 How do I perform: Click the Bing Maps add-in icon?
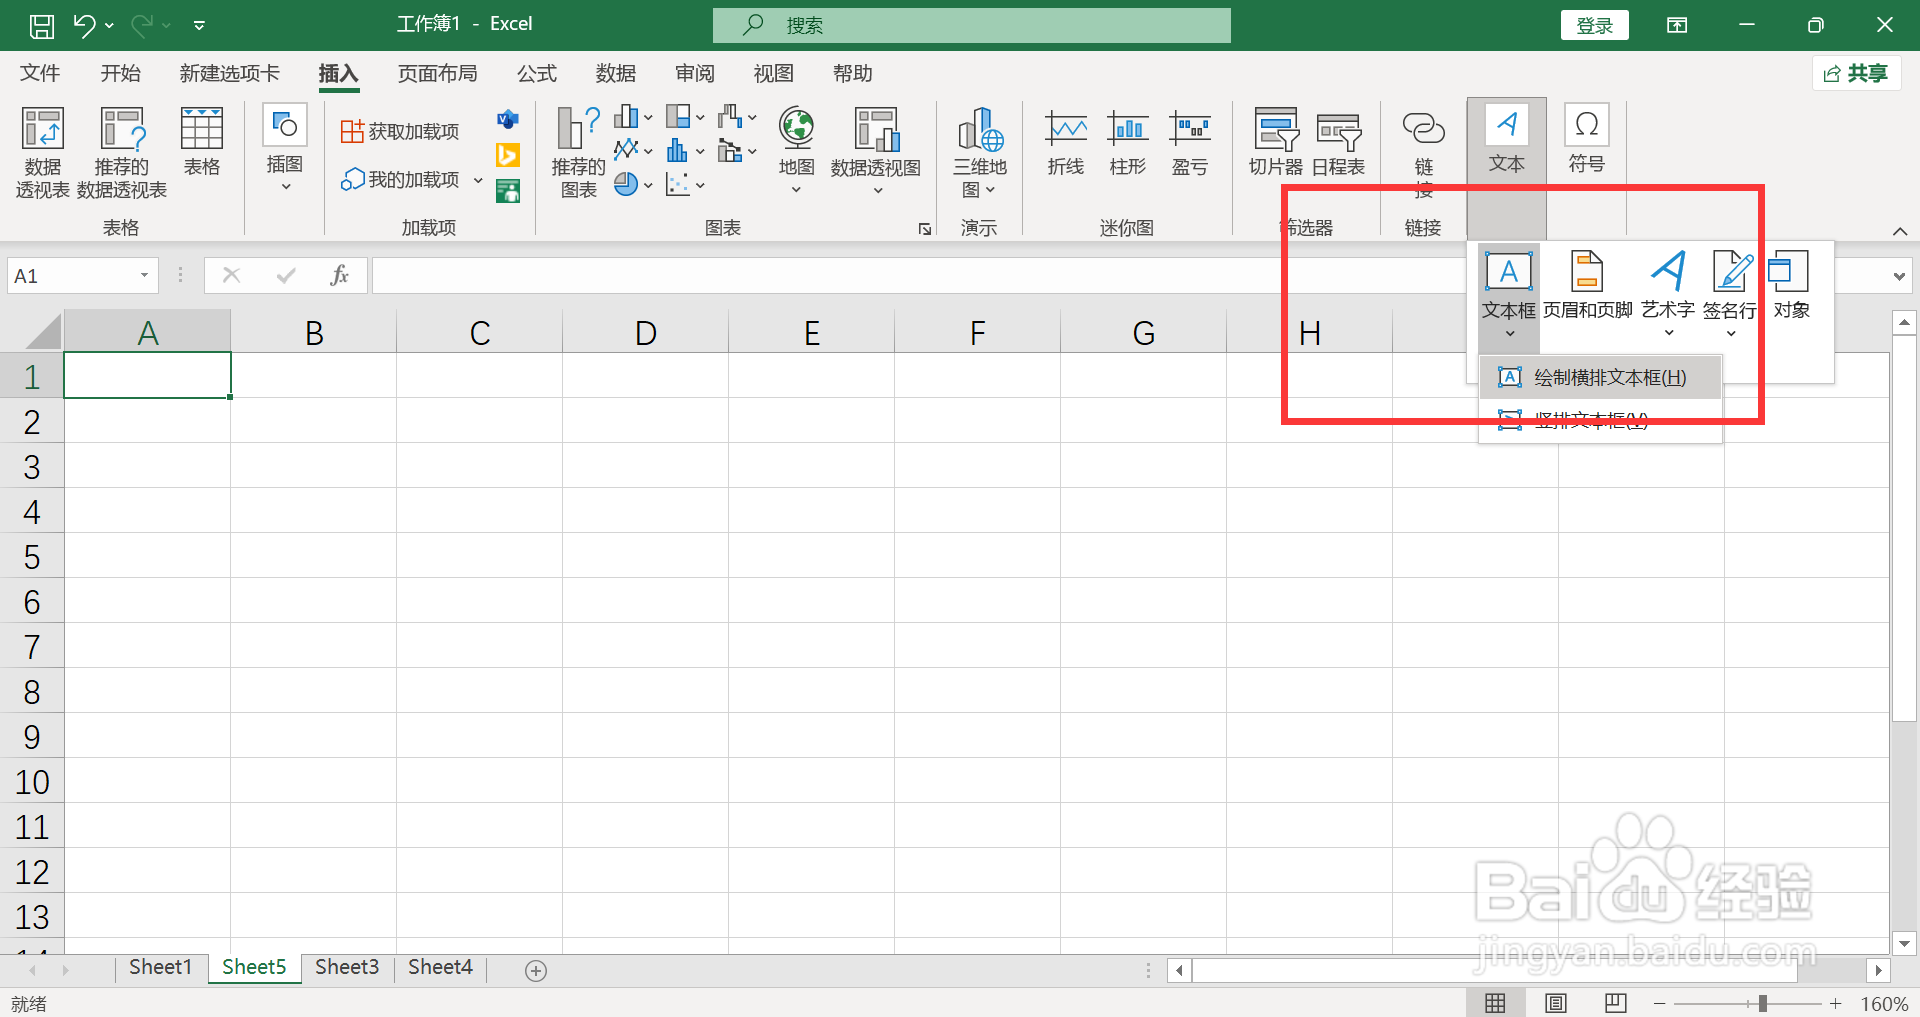click(508, 155)
